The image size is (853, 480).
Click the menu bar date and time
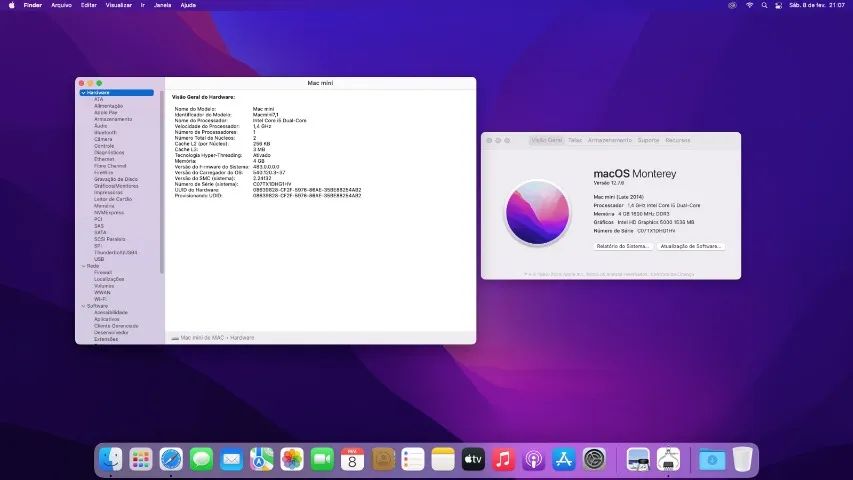point(817,5)
